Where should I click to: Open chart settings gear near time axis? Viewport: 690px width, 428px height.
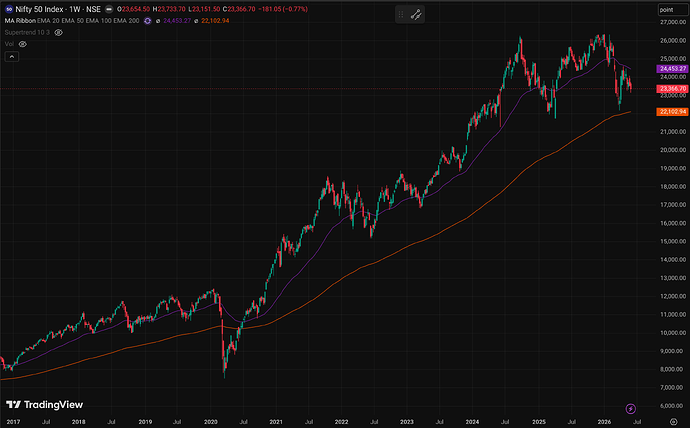[673, 422]
